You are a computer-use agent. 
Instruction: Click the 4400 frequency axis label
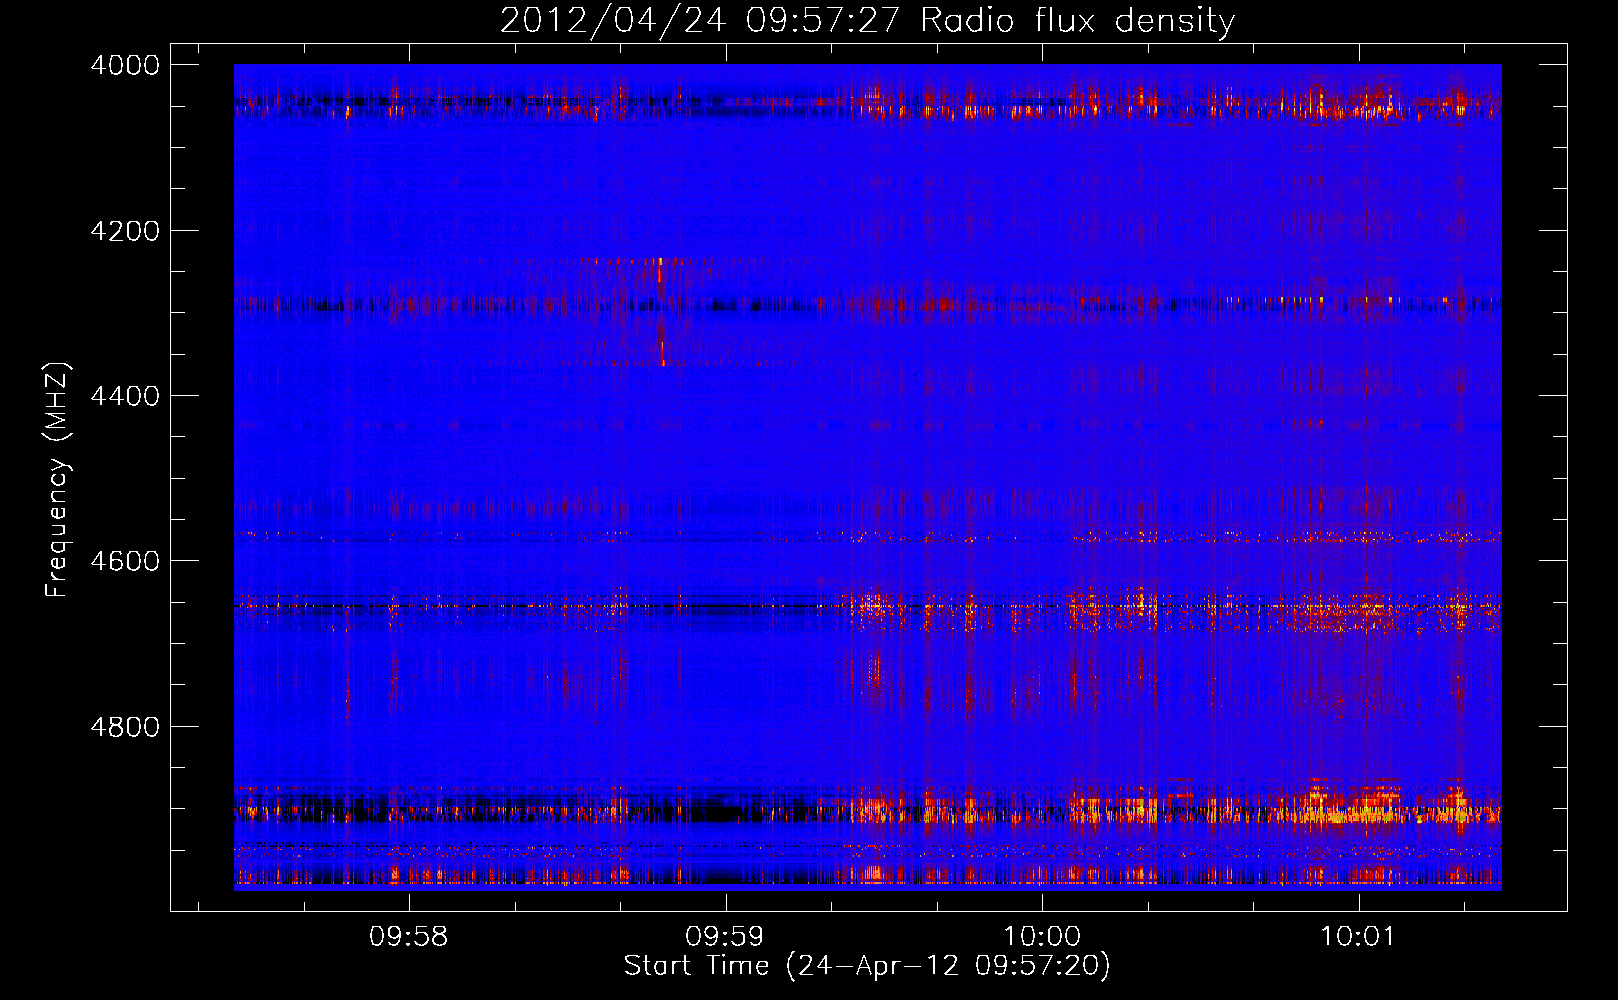click(125, 397)
